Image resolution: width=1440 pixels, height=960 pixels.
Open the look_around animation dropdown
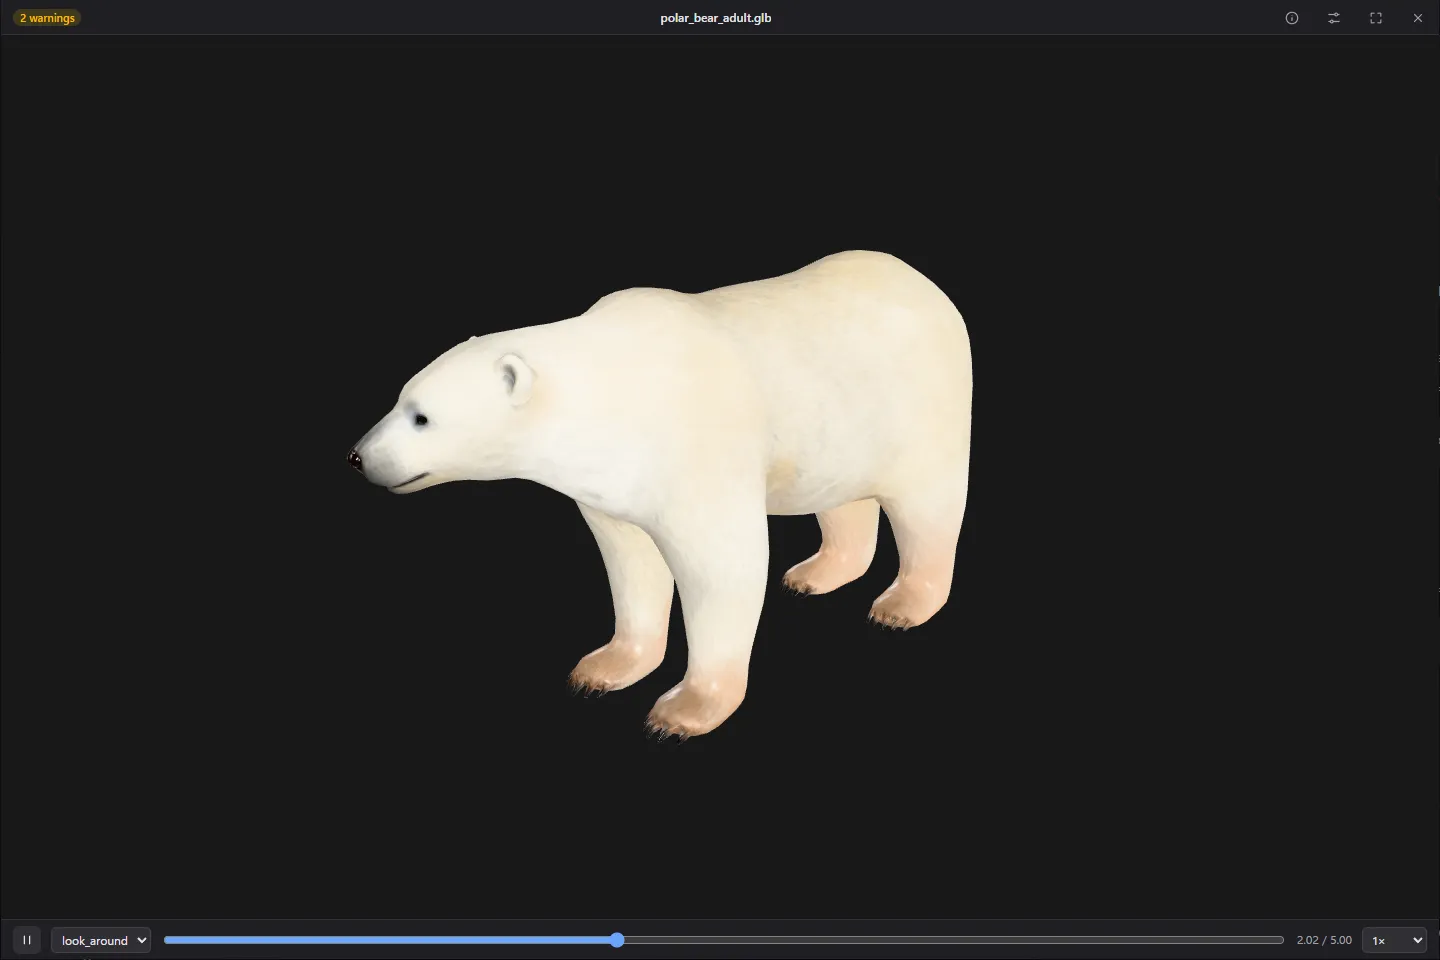(101, 940)
